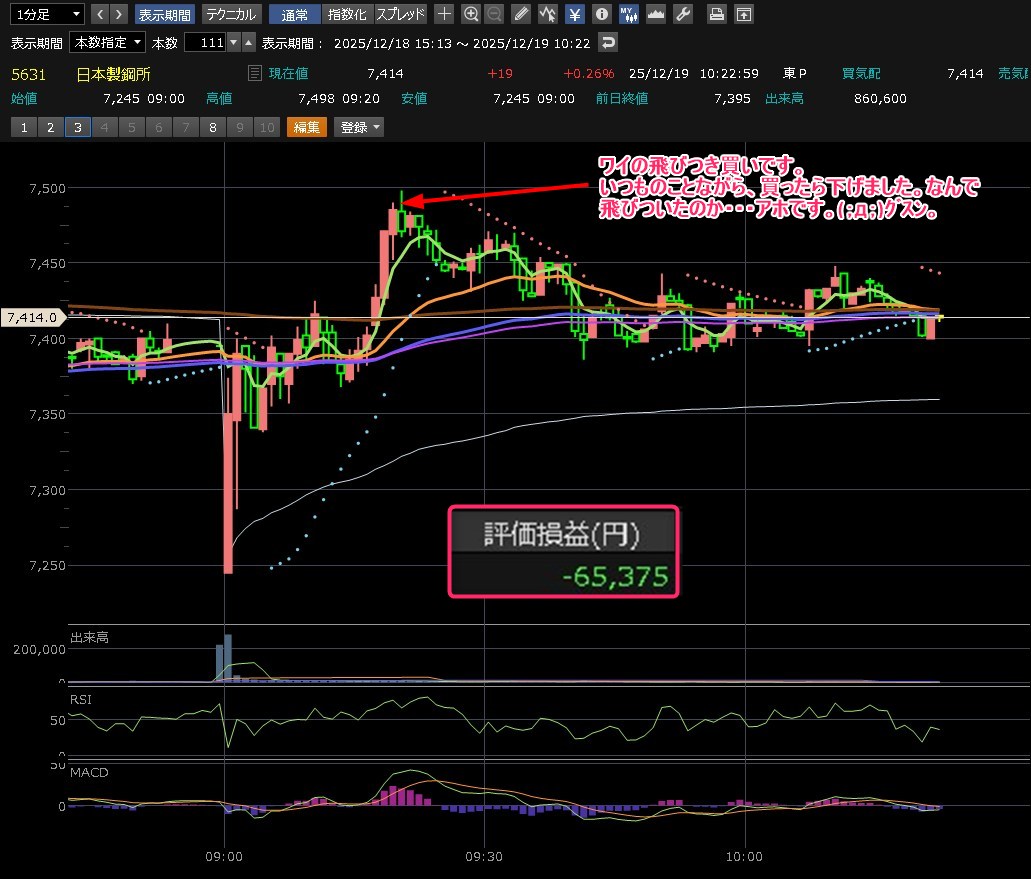Click the pop-out window icon
1031x879 pixels.
[x=743, y=14]
